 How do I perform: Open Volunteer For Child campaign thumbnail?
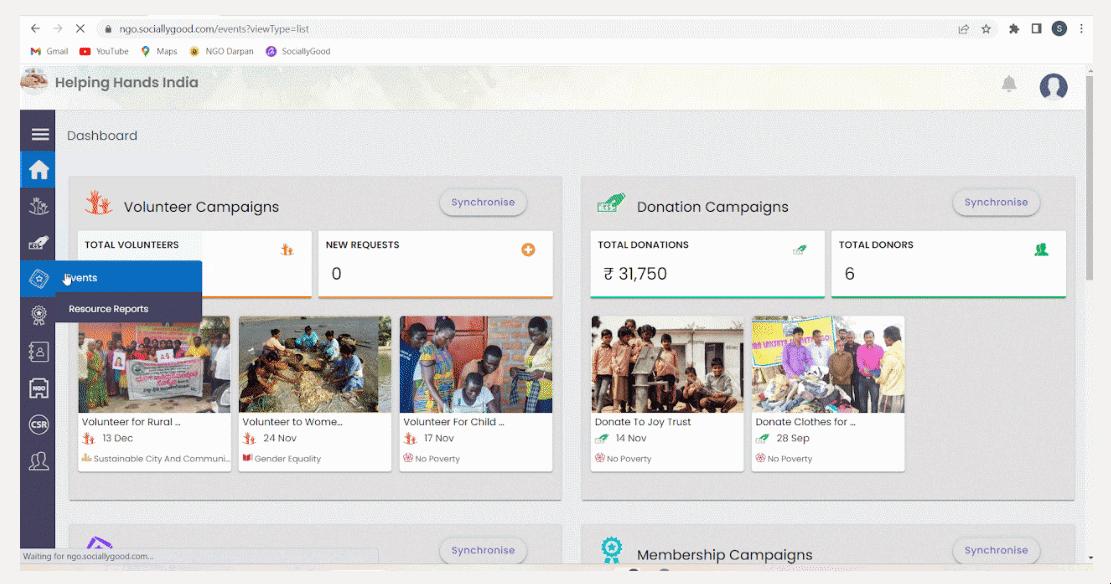click(x=475, y=364)
